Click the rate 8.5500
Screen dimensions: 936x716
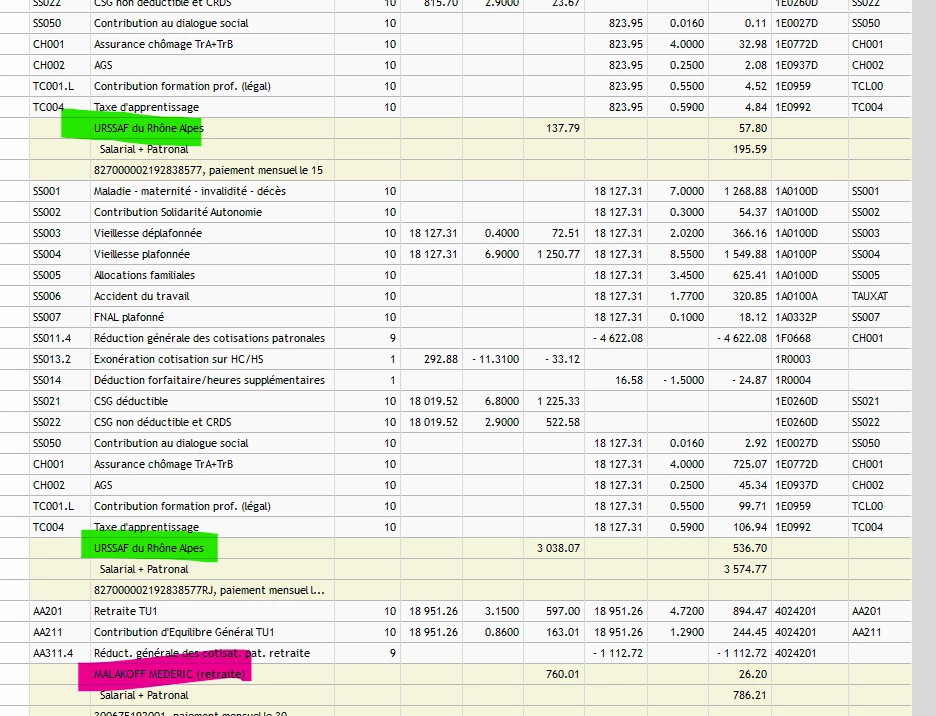click(687, 254)
